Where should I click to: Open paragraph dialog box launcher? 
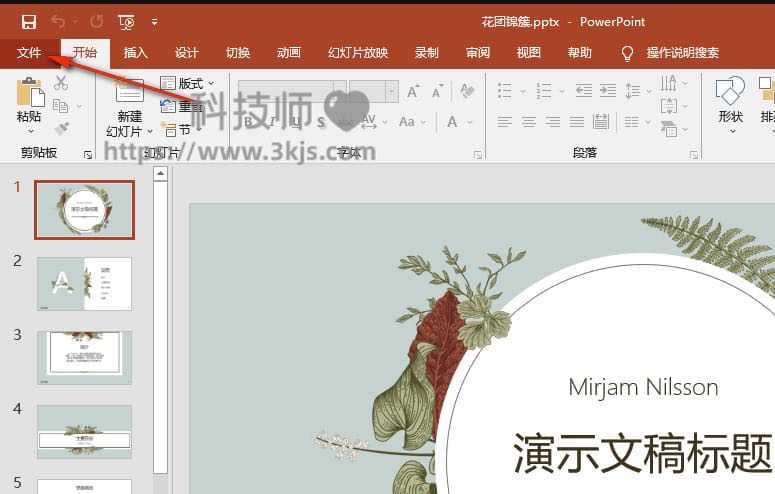(694, 155)
